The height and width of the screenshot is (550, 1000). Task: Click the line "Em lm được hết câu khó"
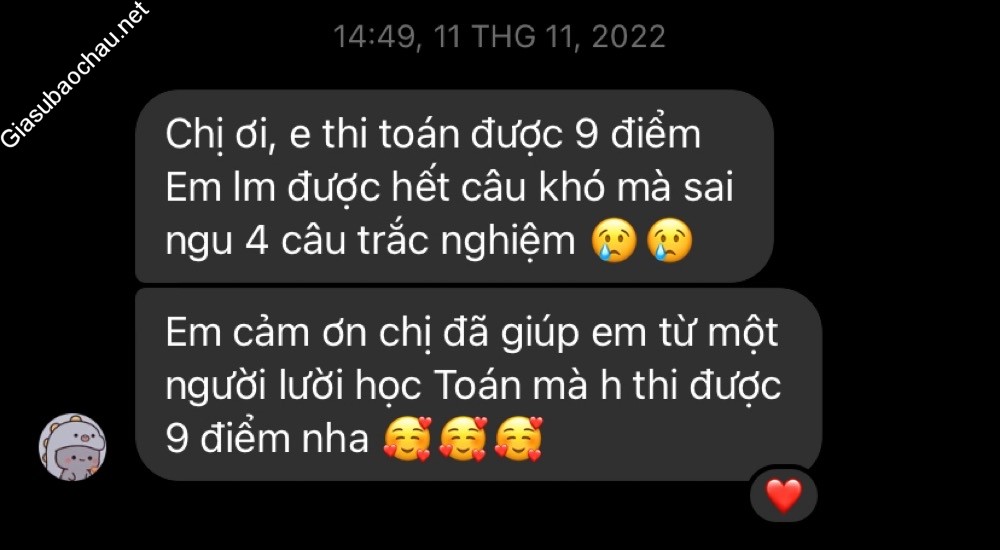pyautogui.click(x=449, y=189)
